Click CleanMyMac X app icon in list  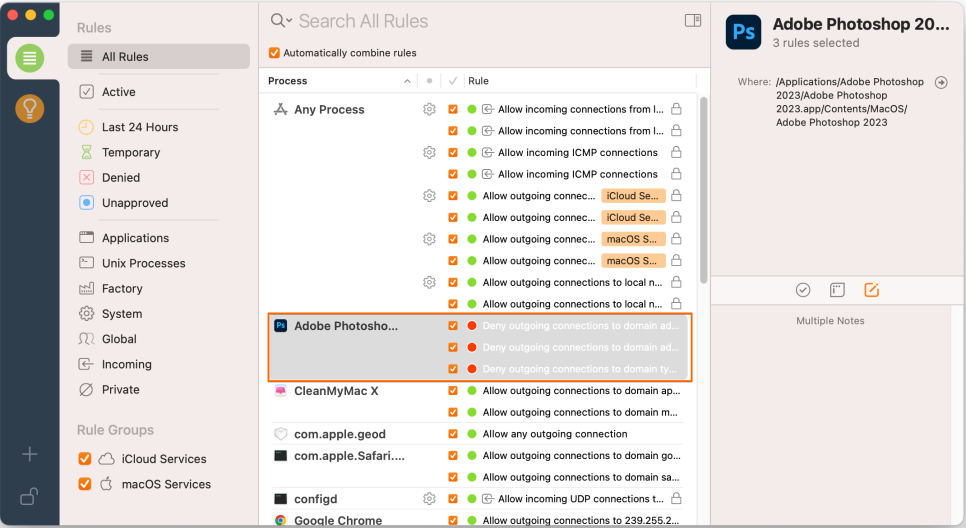[280, 391]
